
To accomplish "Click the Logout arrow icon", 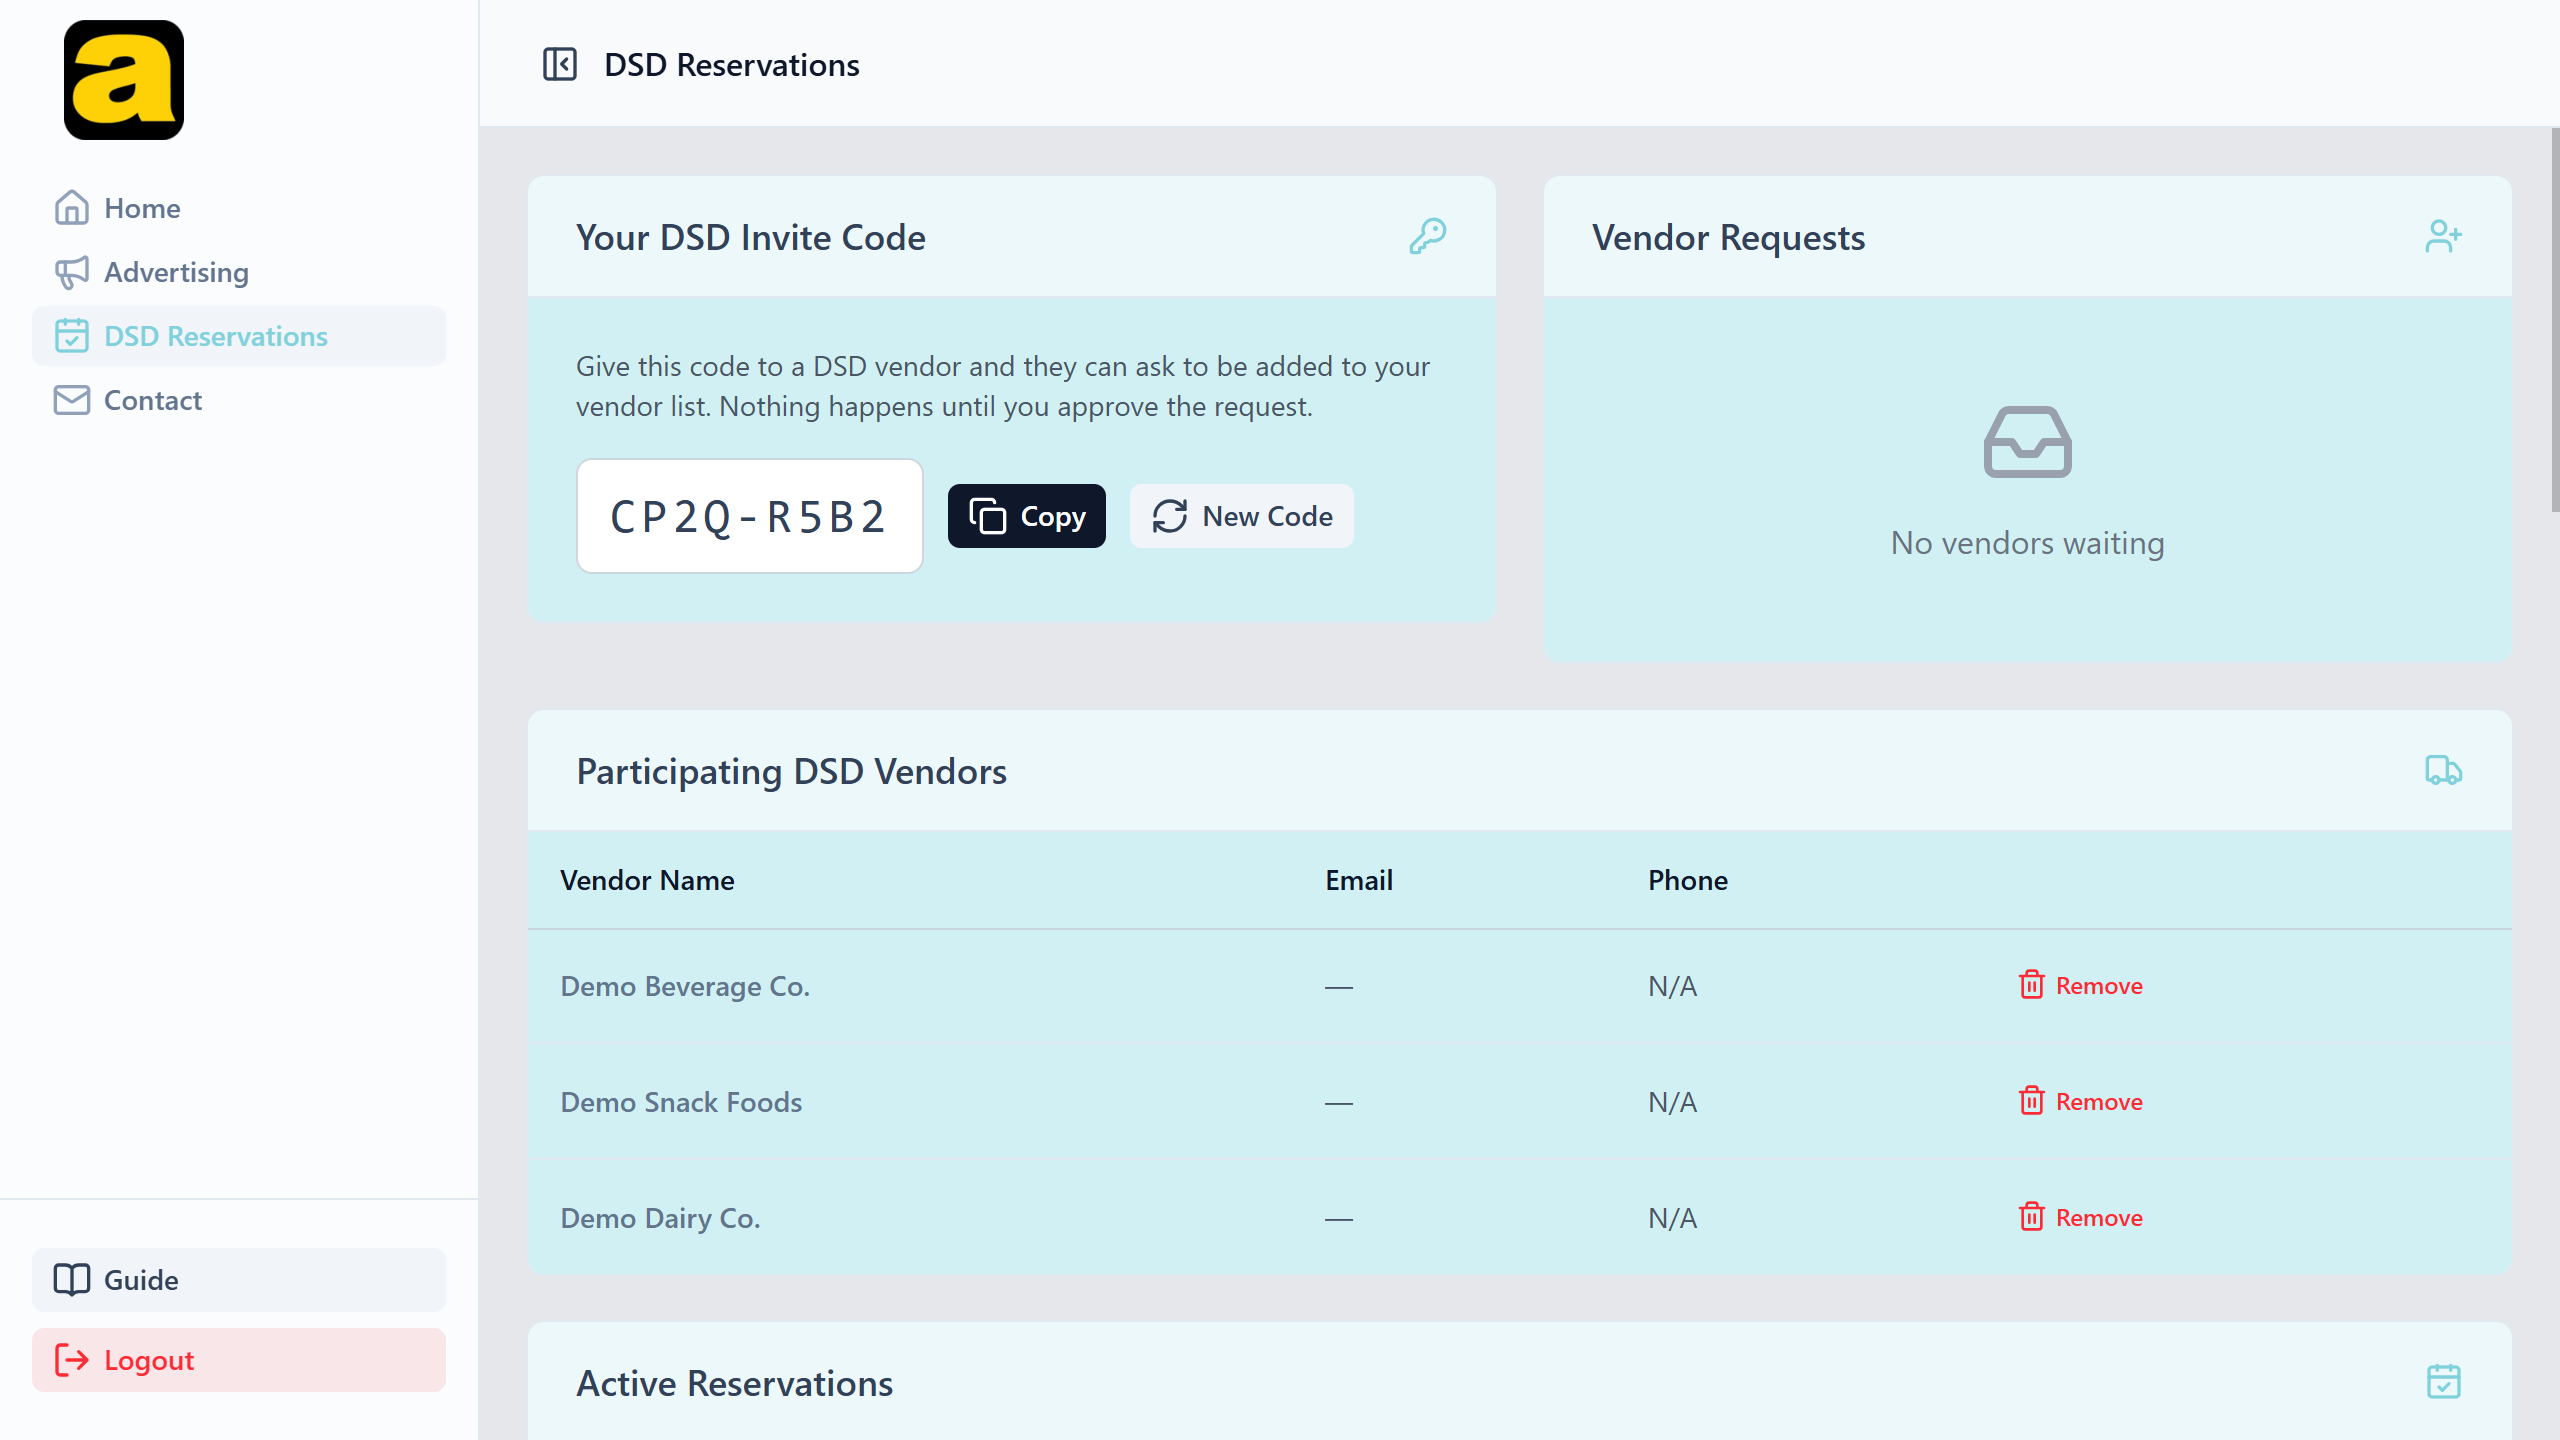I will [x=72, y=1360].
